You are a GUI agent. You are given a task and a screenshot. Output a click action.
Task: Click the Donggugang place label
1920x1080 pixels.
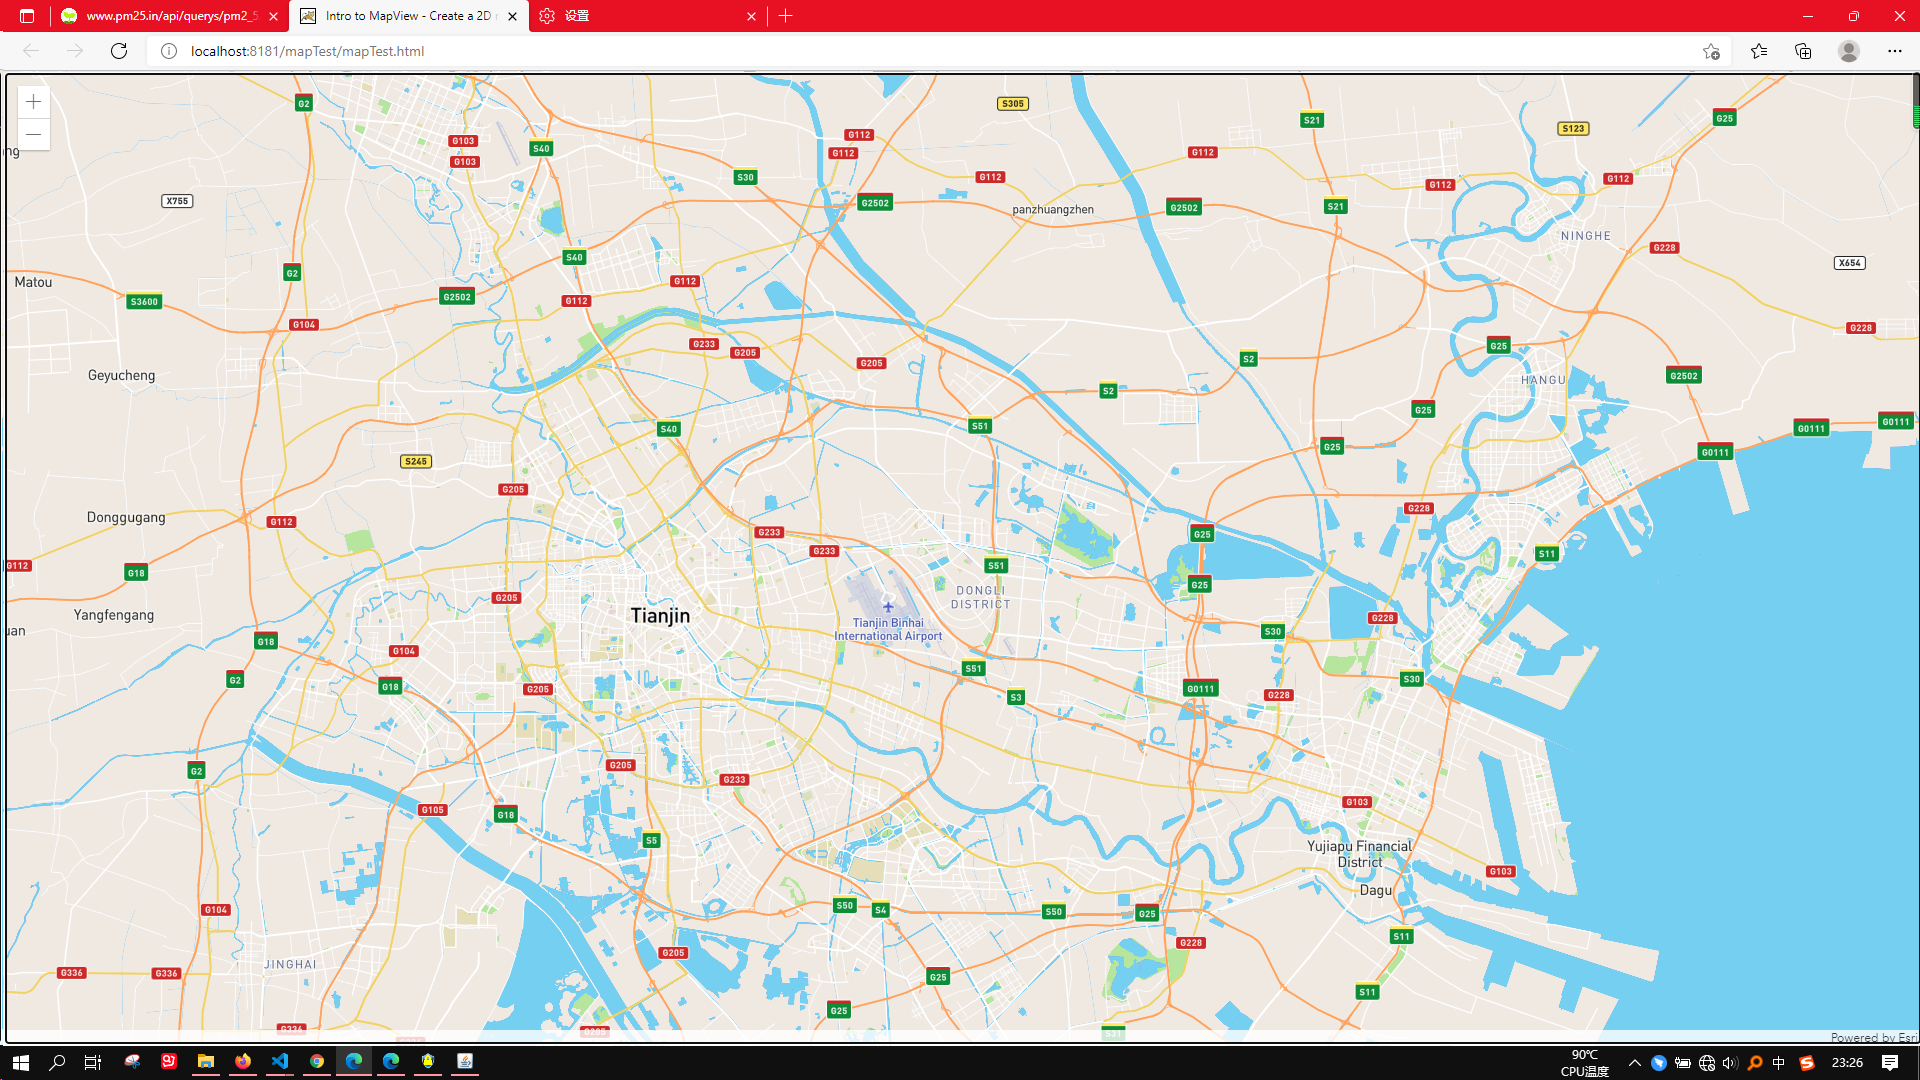[126, 518]
